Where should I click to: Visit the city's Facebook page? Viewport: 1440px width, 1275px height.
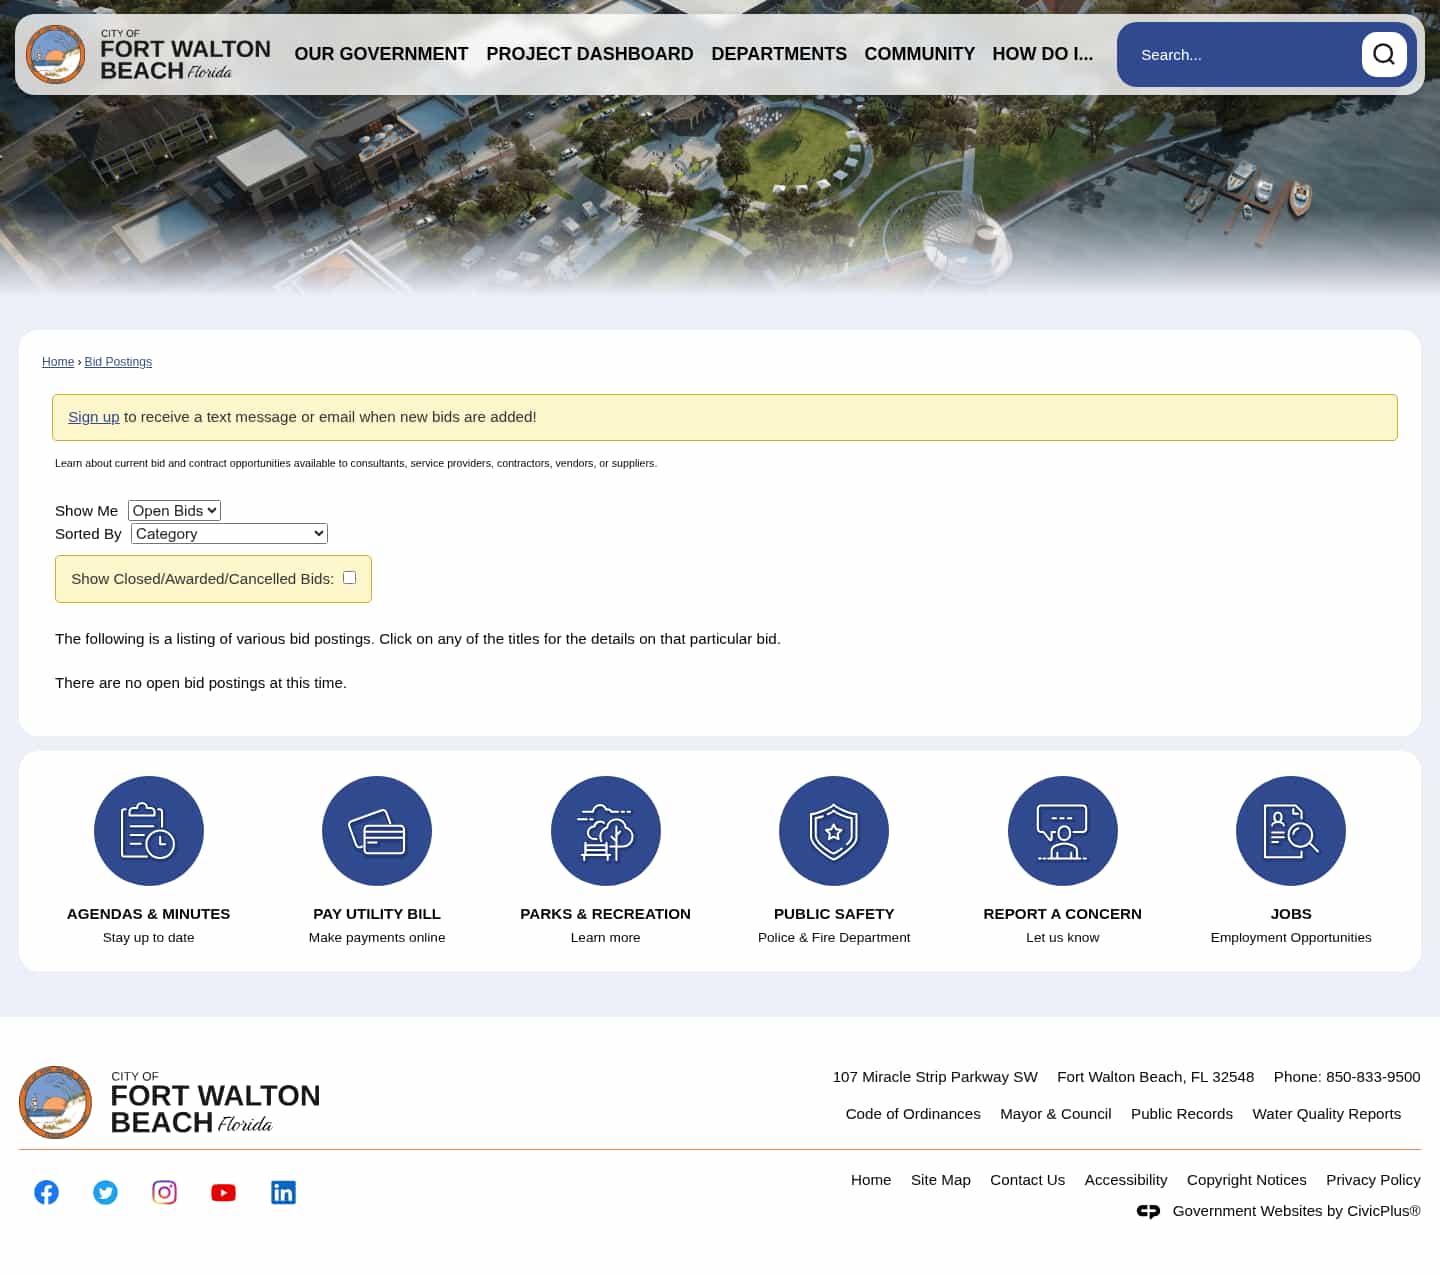click(46, 1192)
